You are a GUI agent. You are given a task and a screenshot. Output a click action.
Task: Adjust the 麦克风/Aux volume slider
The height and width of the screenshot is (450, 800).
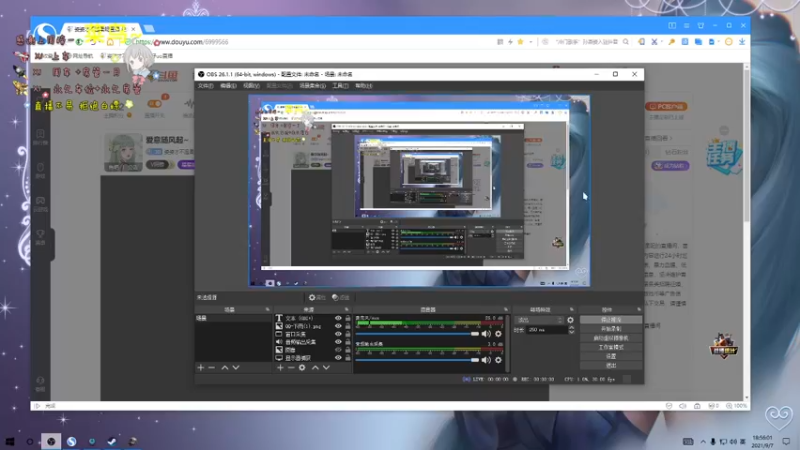pos(417,334)
